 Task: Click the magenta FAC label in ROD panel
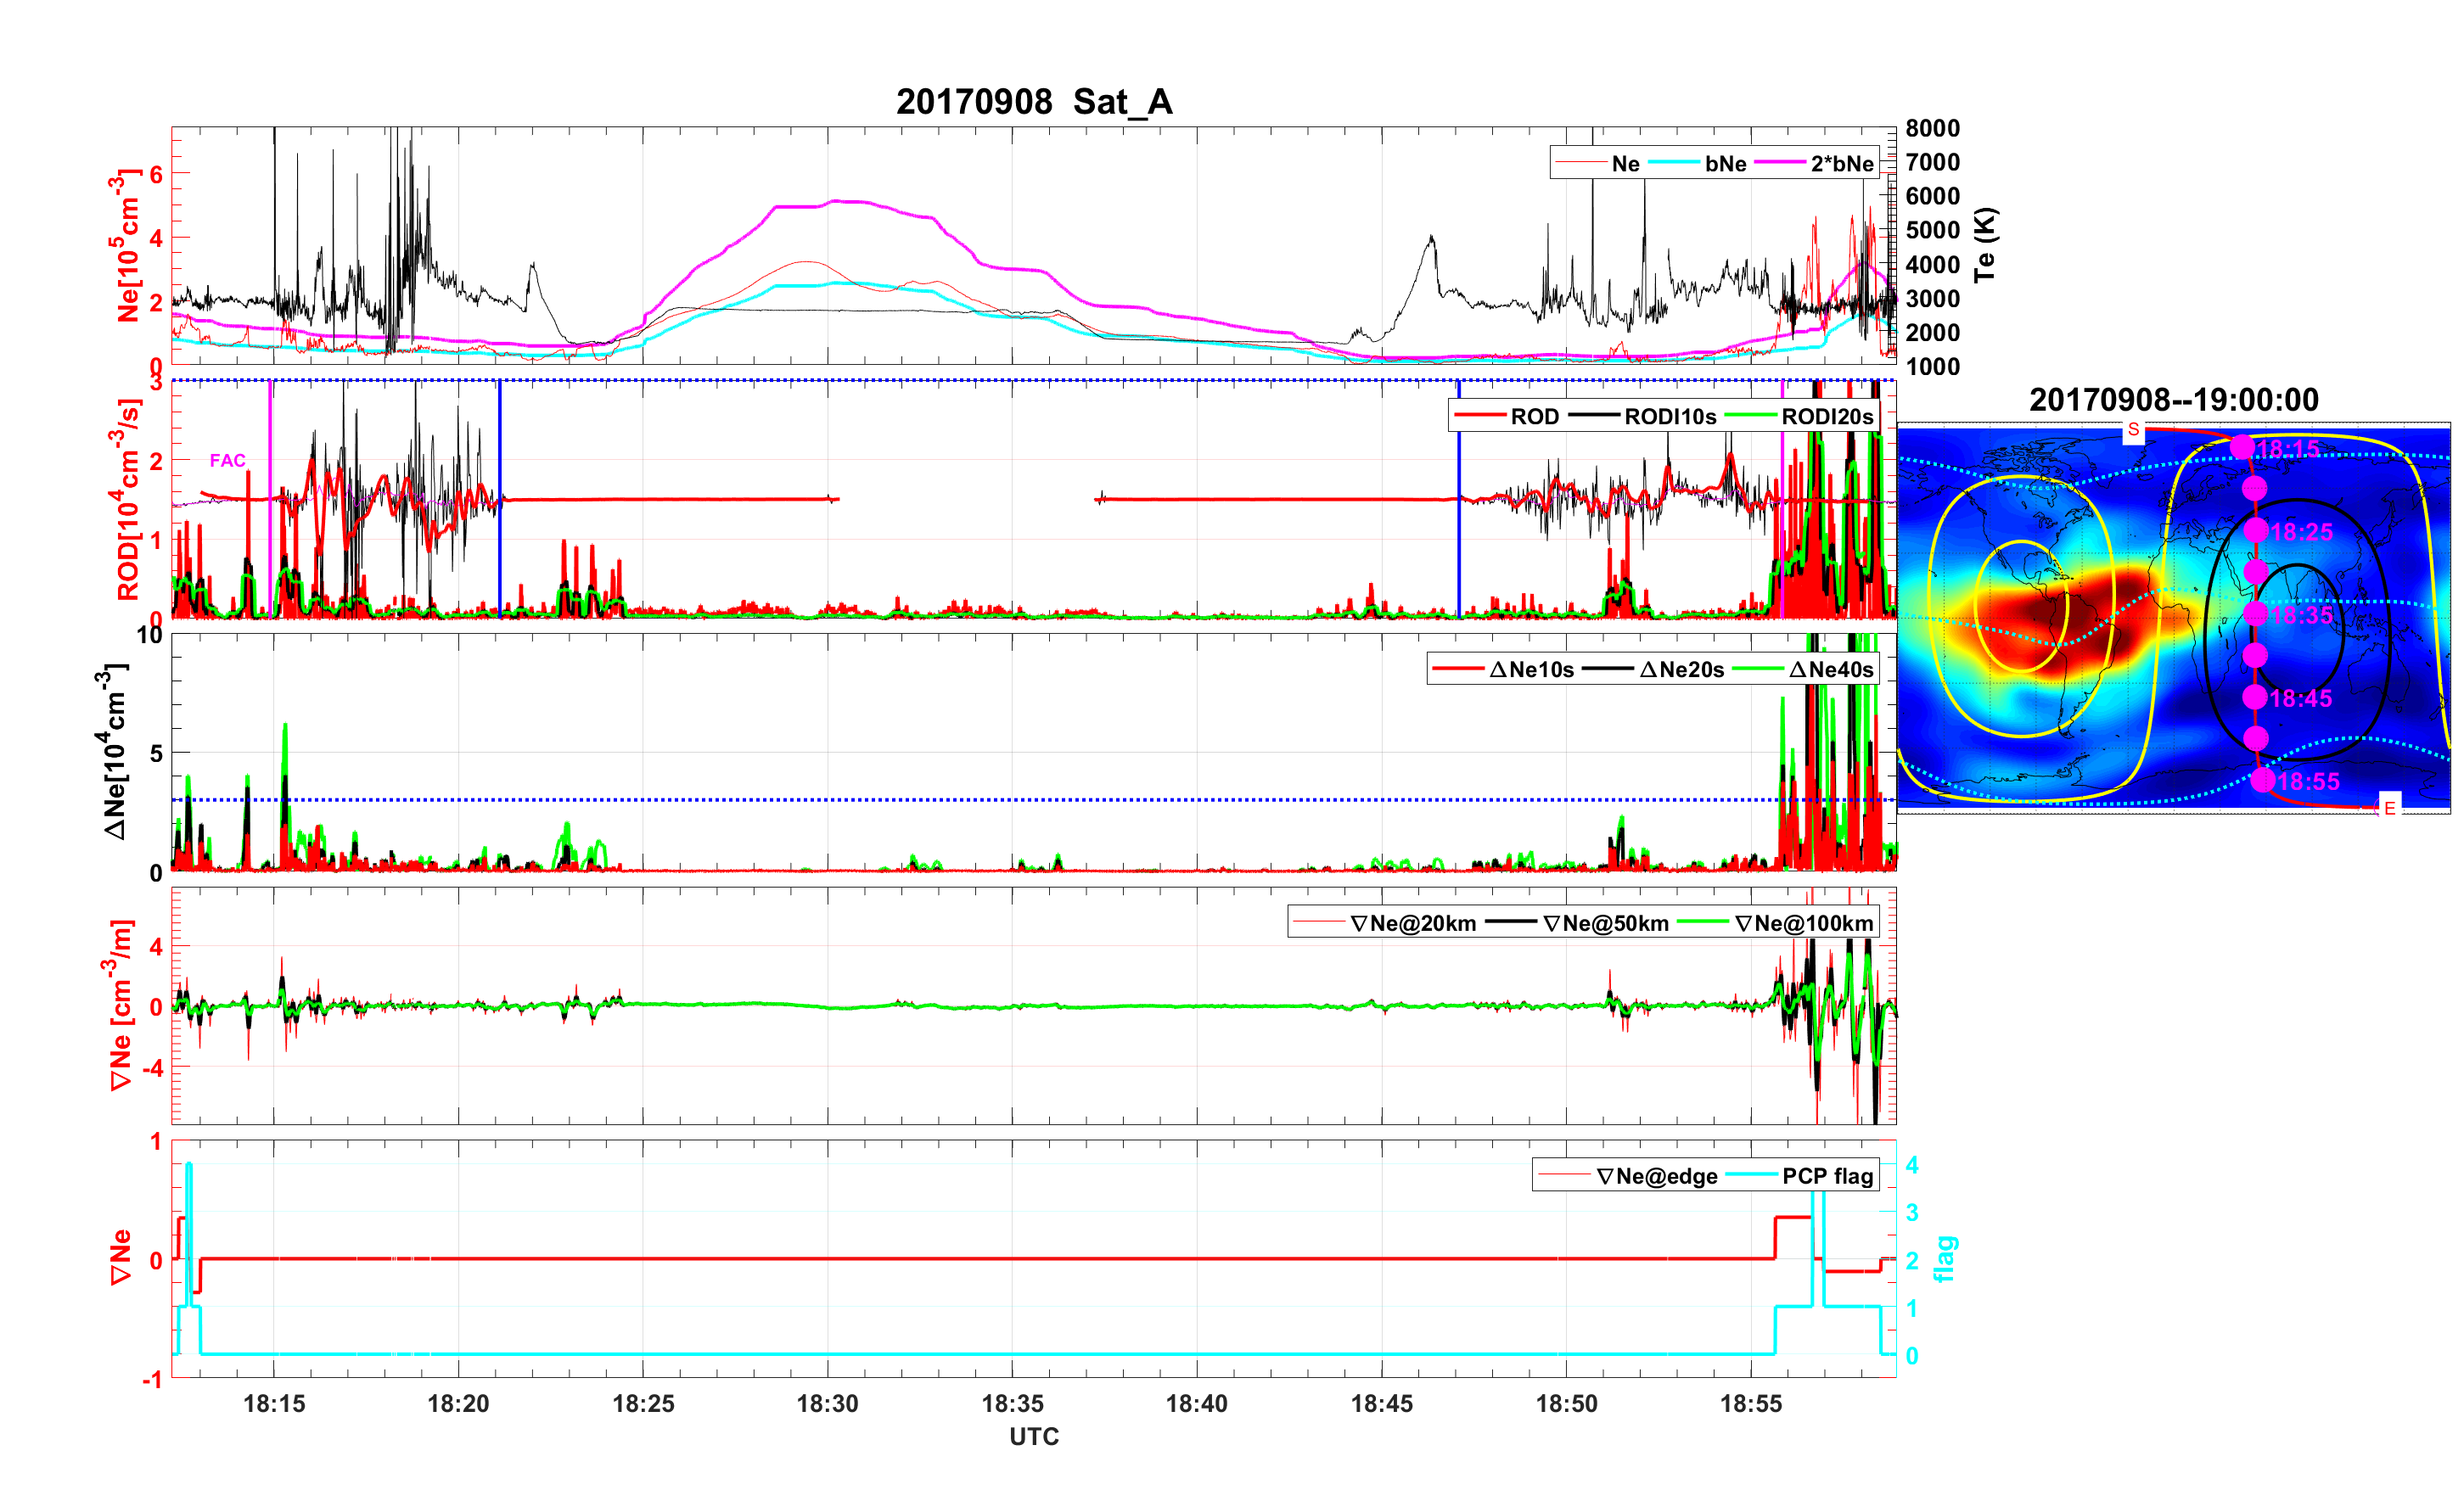click(227, 460)
